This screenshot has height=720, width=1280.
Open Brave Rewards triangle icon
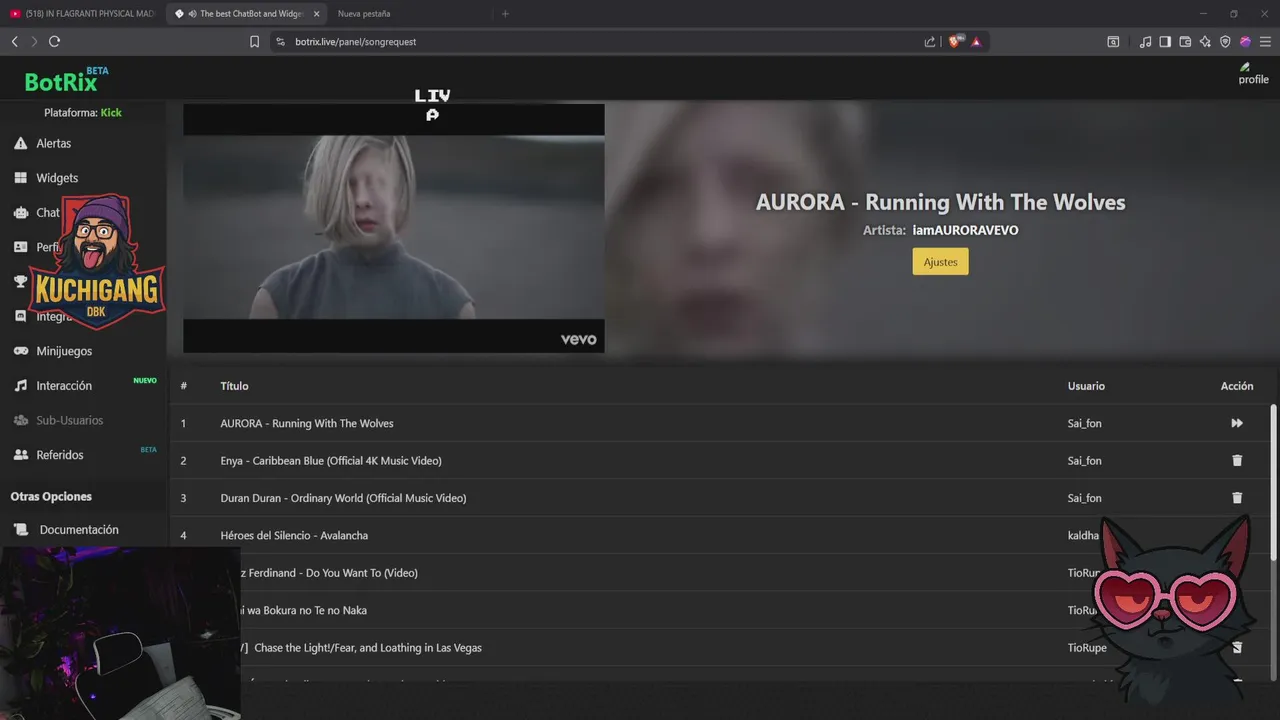976,42
